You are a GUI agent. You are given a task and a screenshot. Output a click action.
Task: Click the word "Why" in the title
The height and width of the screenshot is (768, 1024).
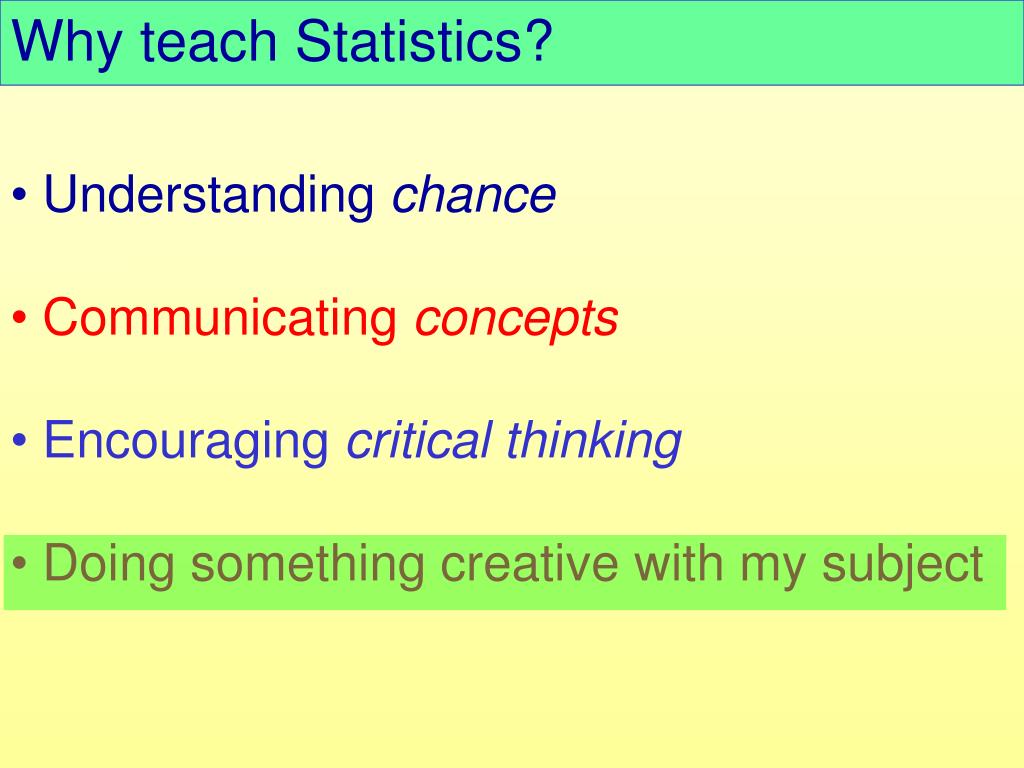67,43
